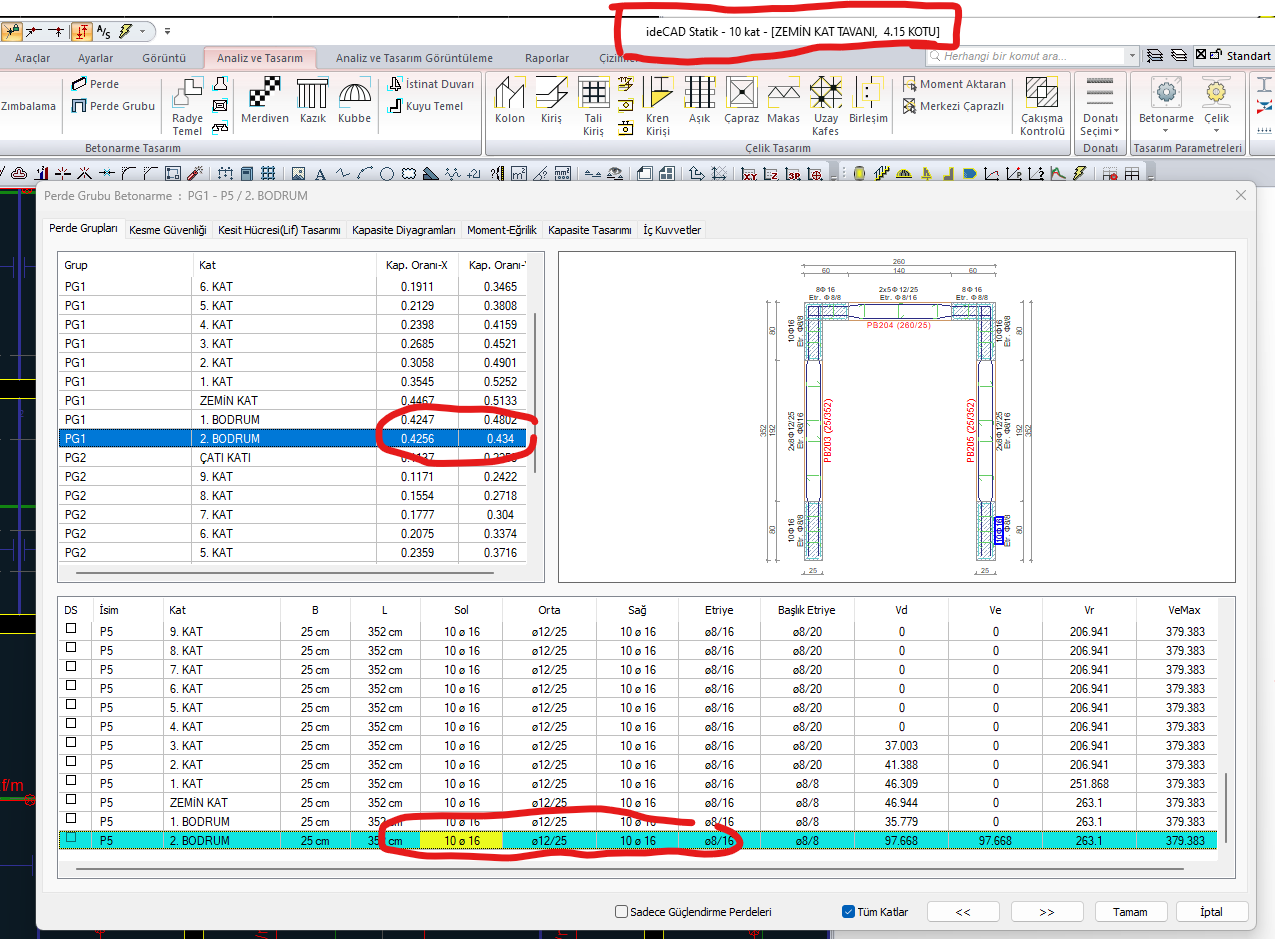
Task: Click the 3P view icon
Action: 794,174
